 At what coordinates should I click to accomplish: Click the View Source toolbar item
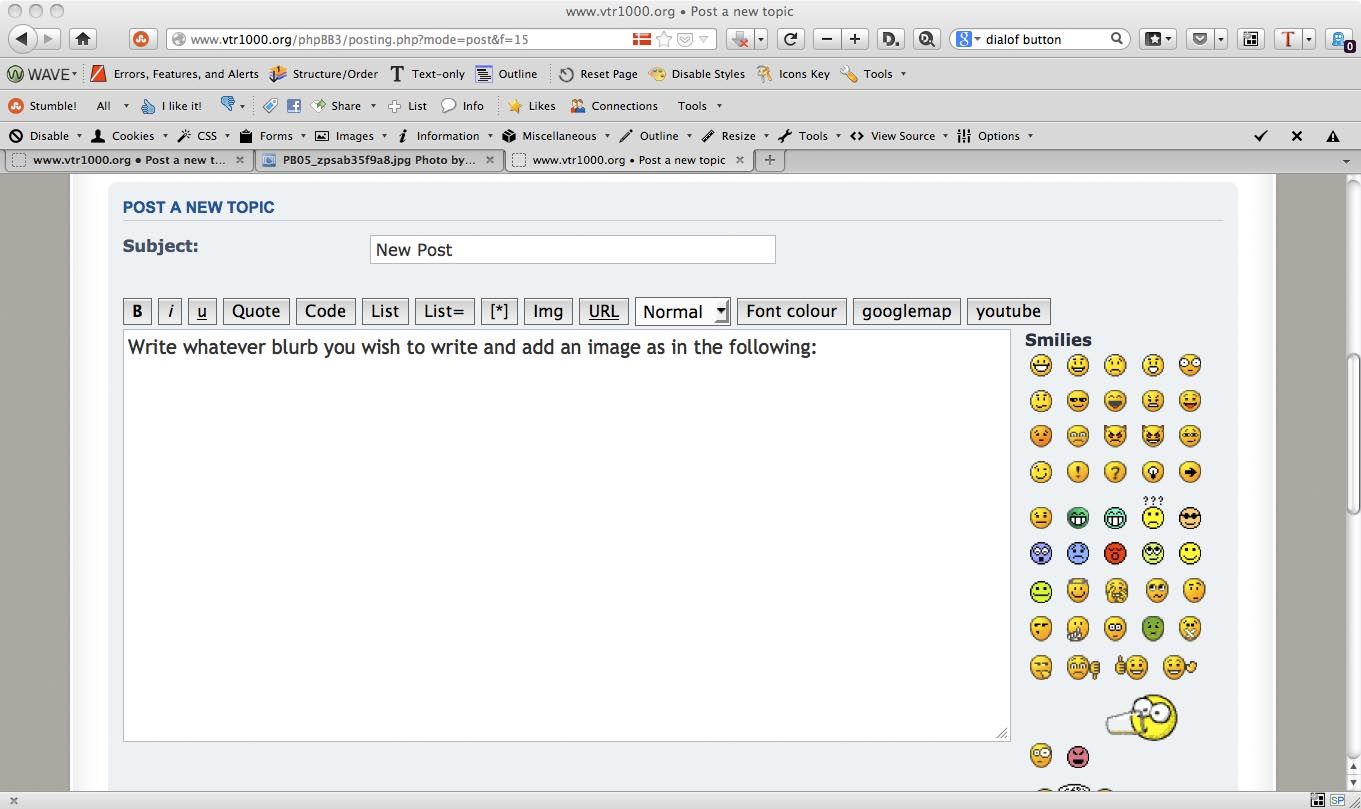point(898,136)
